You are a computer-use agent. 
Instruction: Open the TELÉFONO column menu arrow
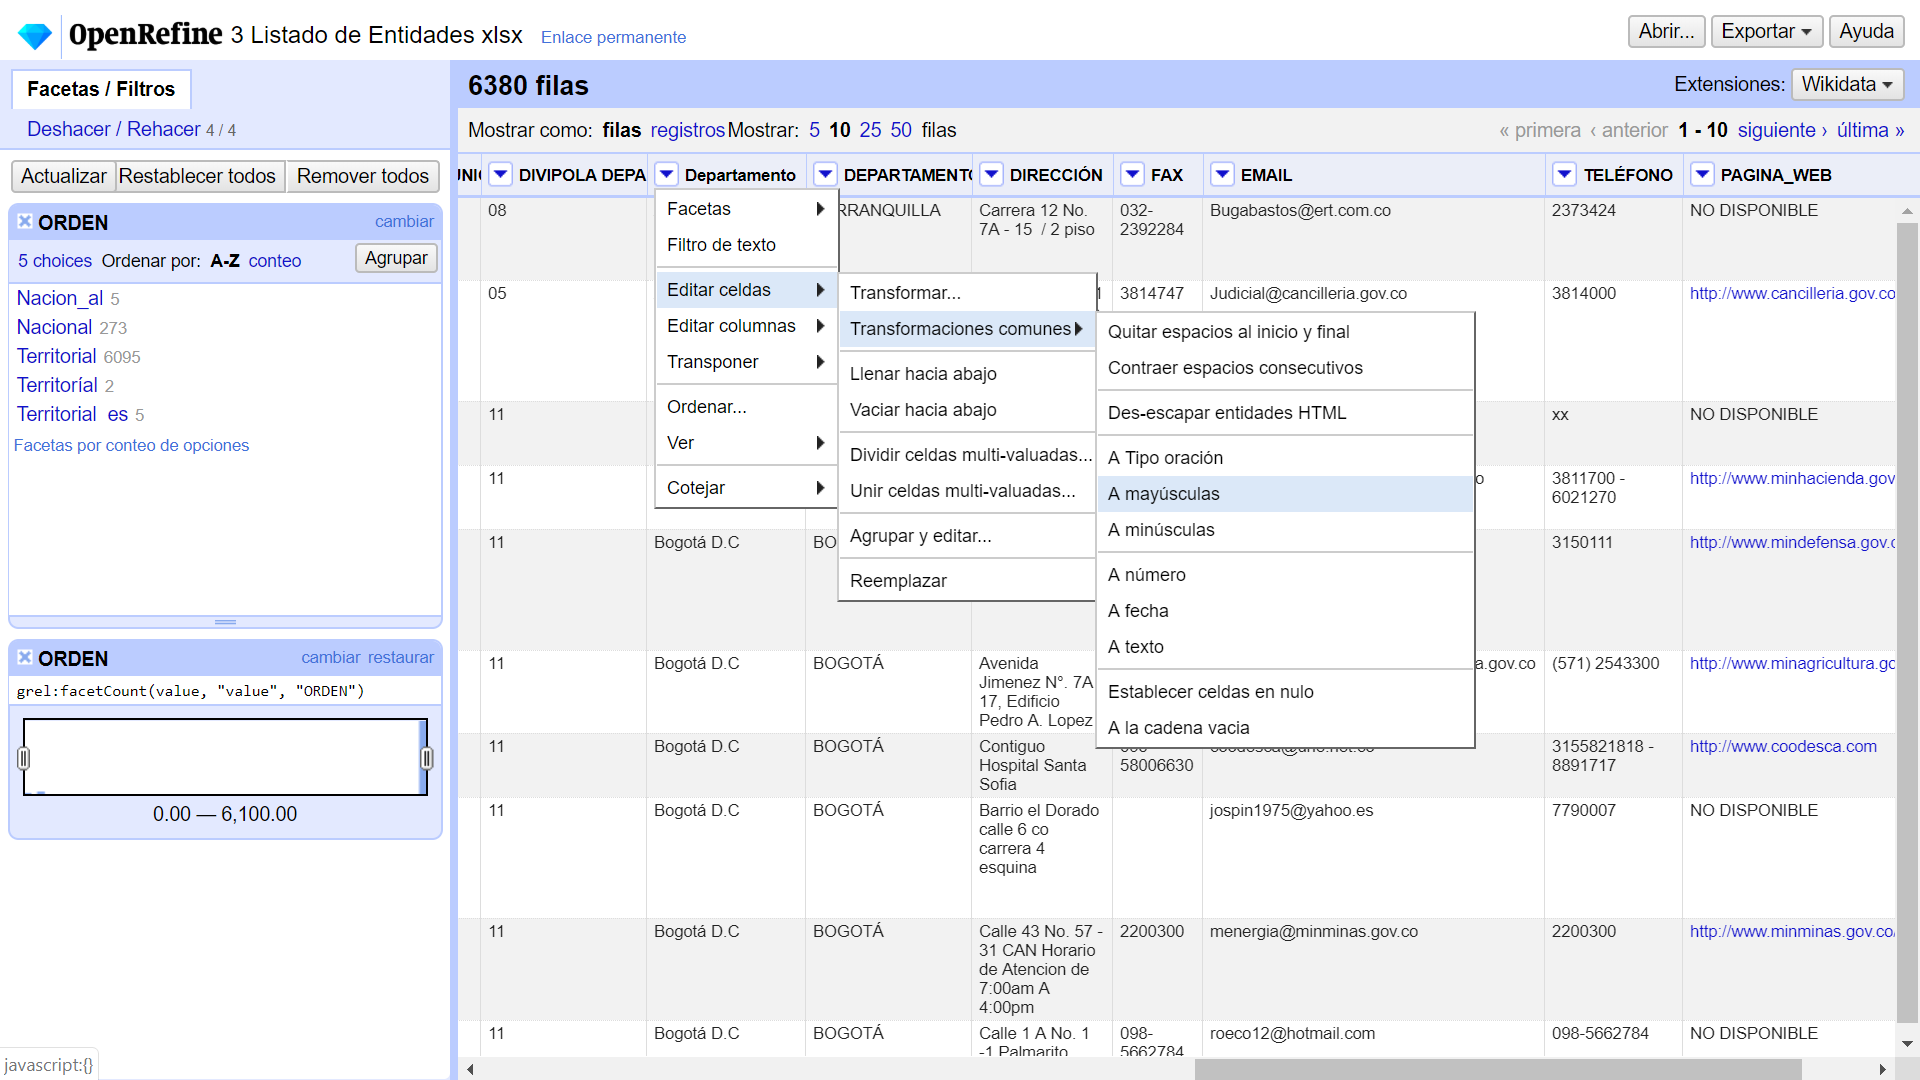tap(1565, 175)
